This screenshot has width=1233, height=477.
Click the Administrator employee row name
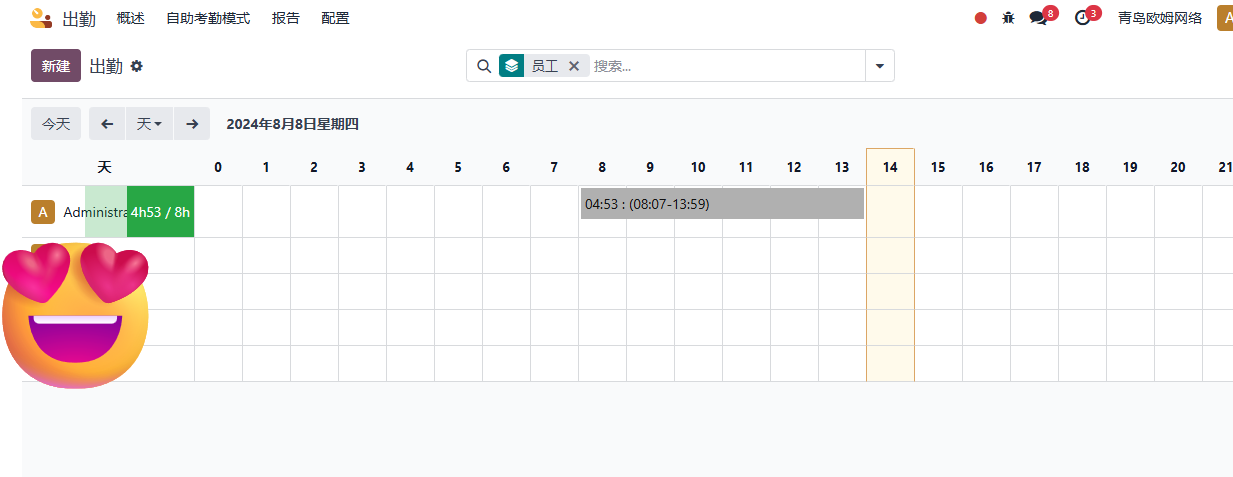pyautogui.click(x=94, y=212)
